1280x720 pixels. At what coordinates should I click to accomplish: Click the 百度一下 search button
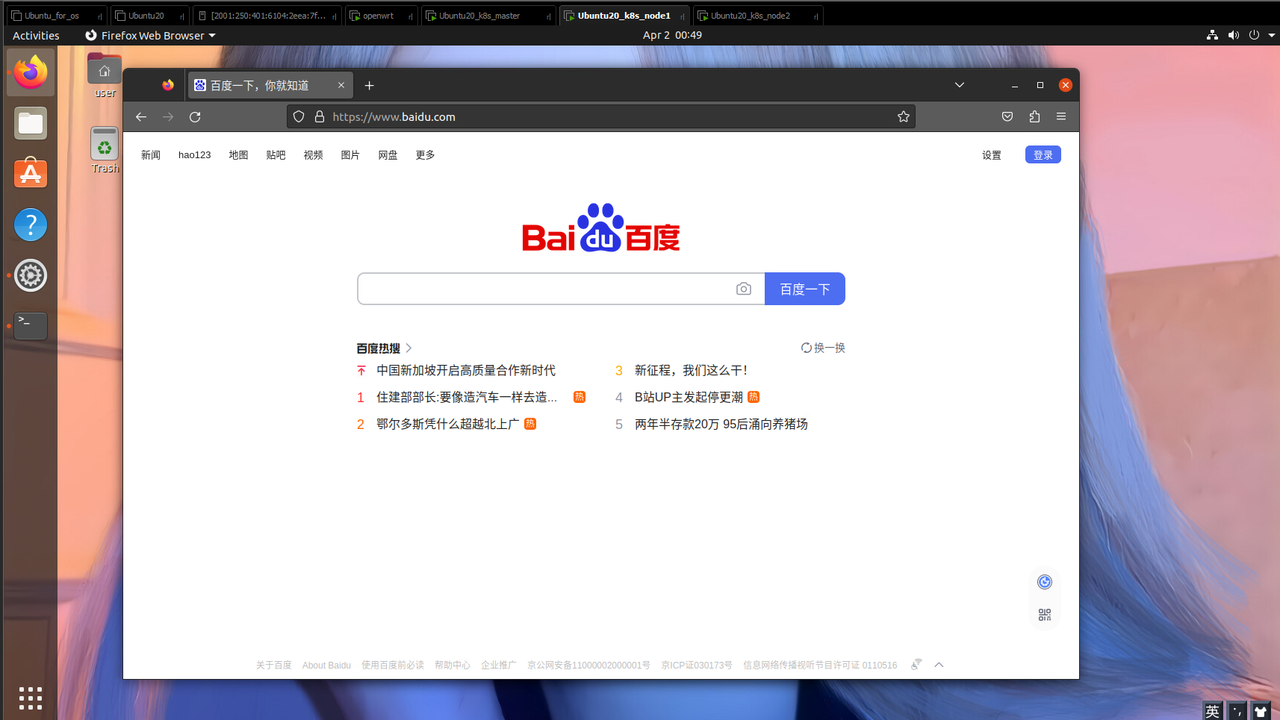point(804,289)
